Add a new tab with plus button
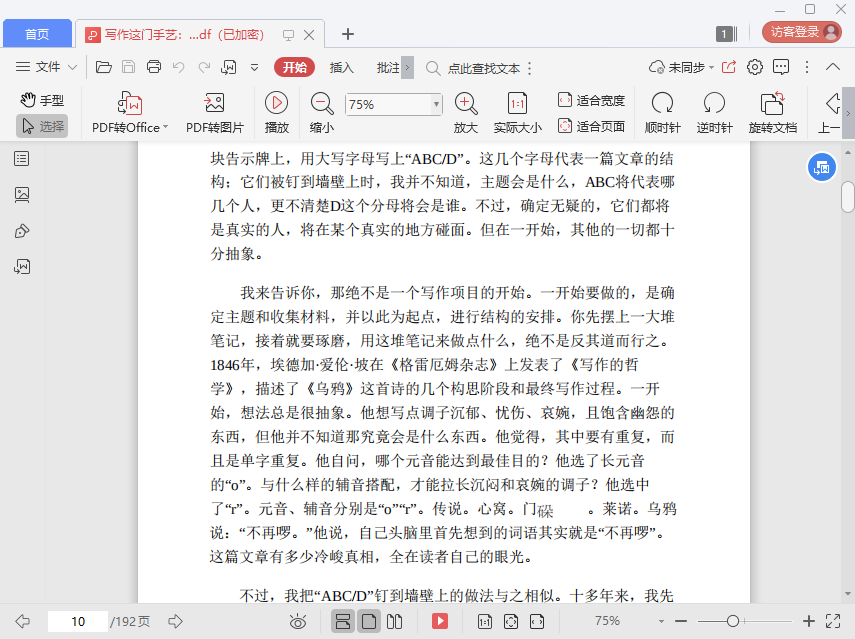This screenshot has height=639, width=855. [348, 34]
